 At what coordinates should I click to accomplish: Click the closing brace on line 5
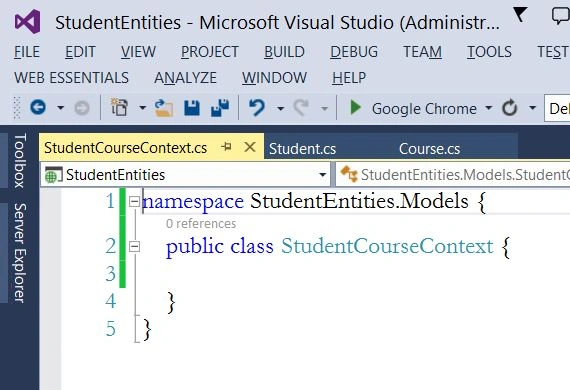[147, 330]
